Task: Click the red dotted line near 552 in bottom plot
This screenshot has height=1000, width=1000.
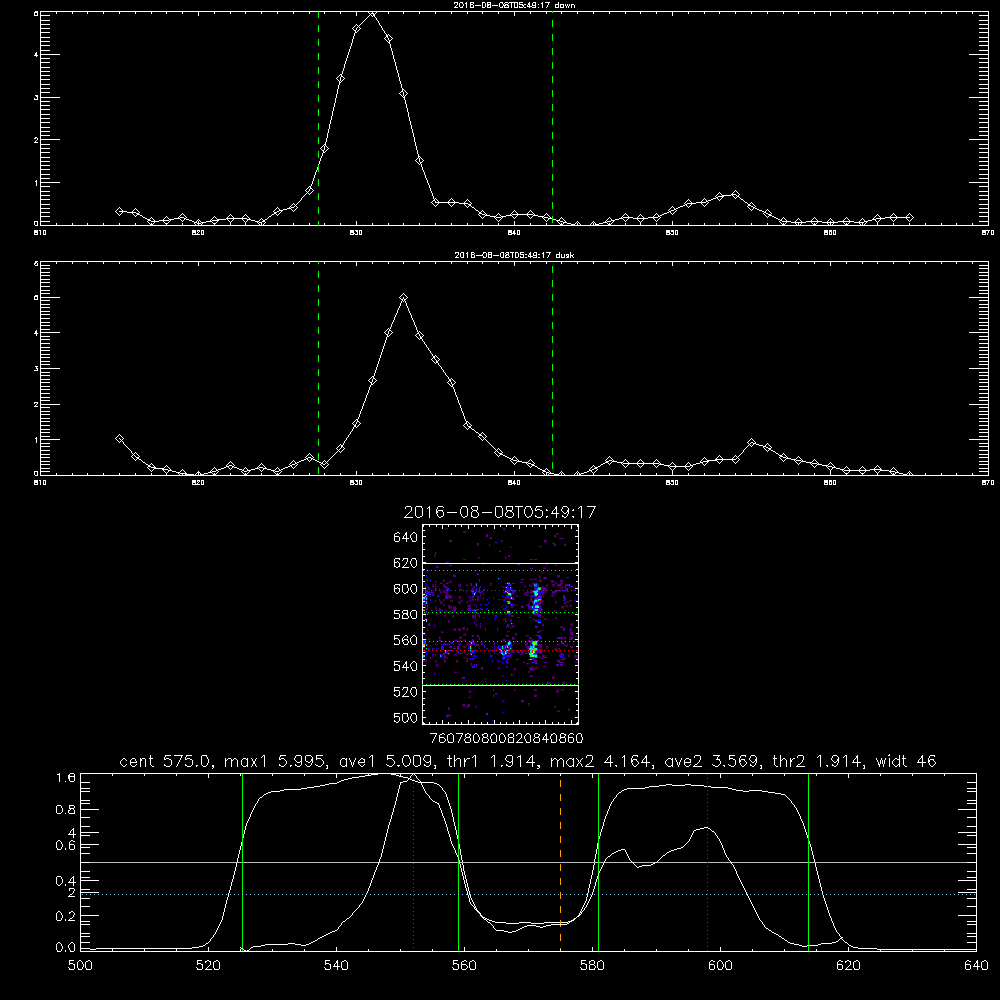Action: (x=414, y=861)
